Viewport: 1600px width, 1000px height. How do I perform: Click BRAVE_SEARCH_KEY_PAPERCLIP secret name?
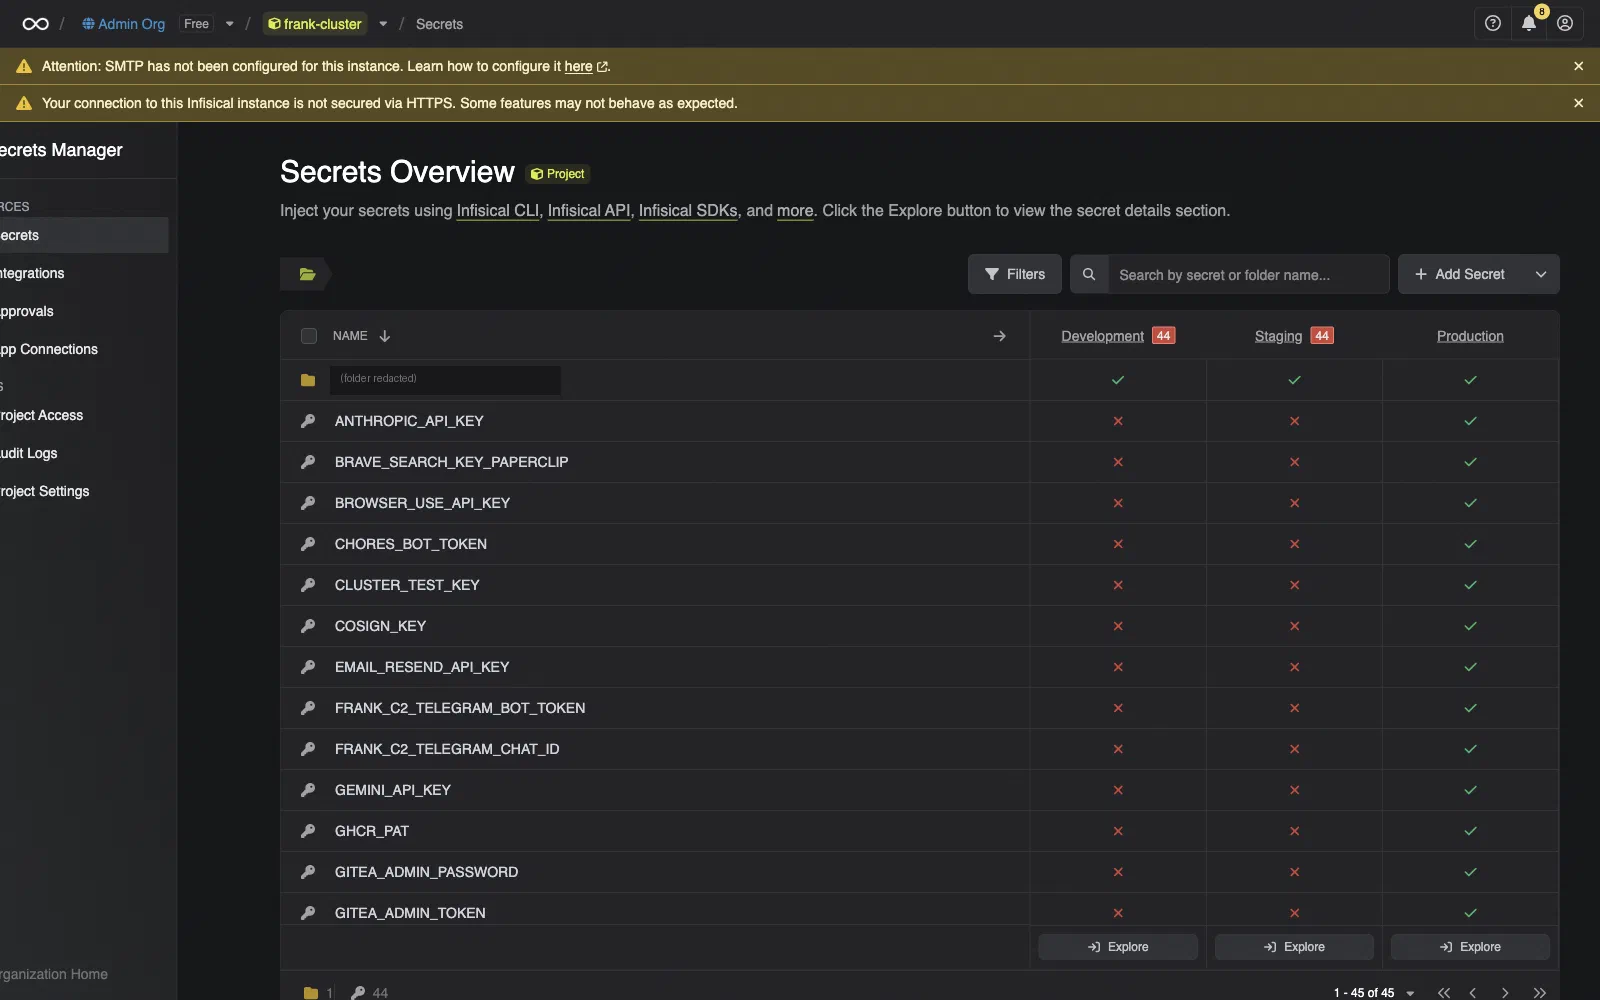point(451,462)
